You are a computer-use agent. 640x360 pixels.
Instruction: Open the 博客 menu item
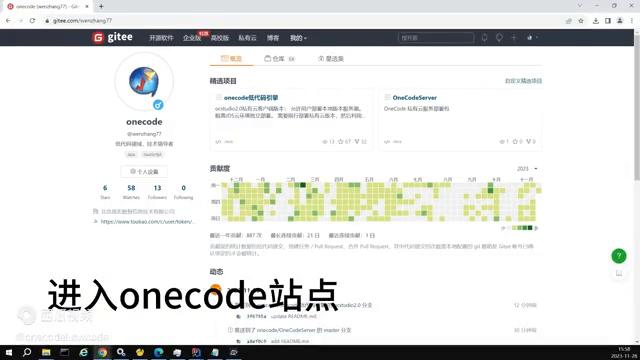click(273, 38)
